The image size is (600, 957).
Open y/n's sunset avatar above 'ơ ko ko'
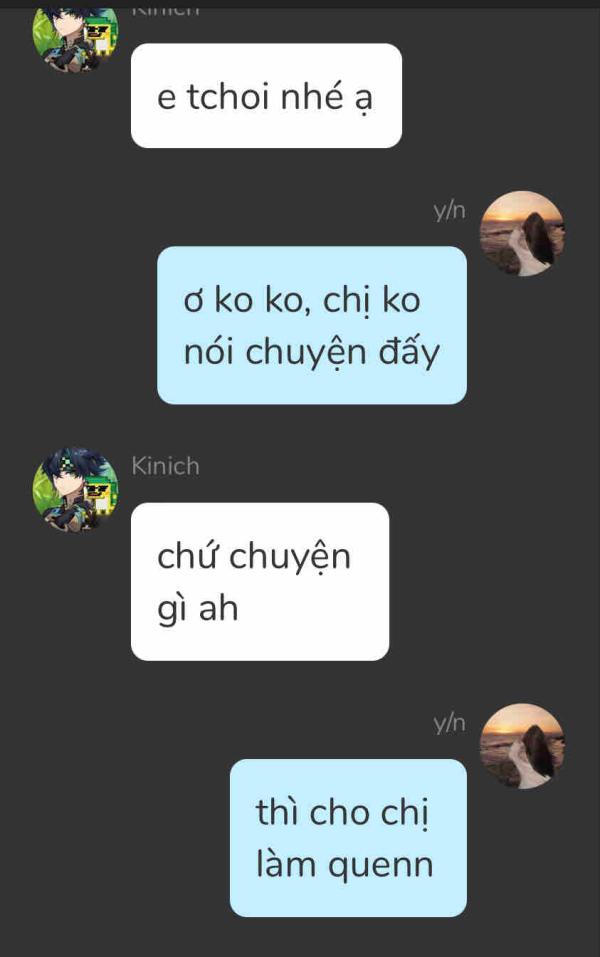(x=522, y=233)
